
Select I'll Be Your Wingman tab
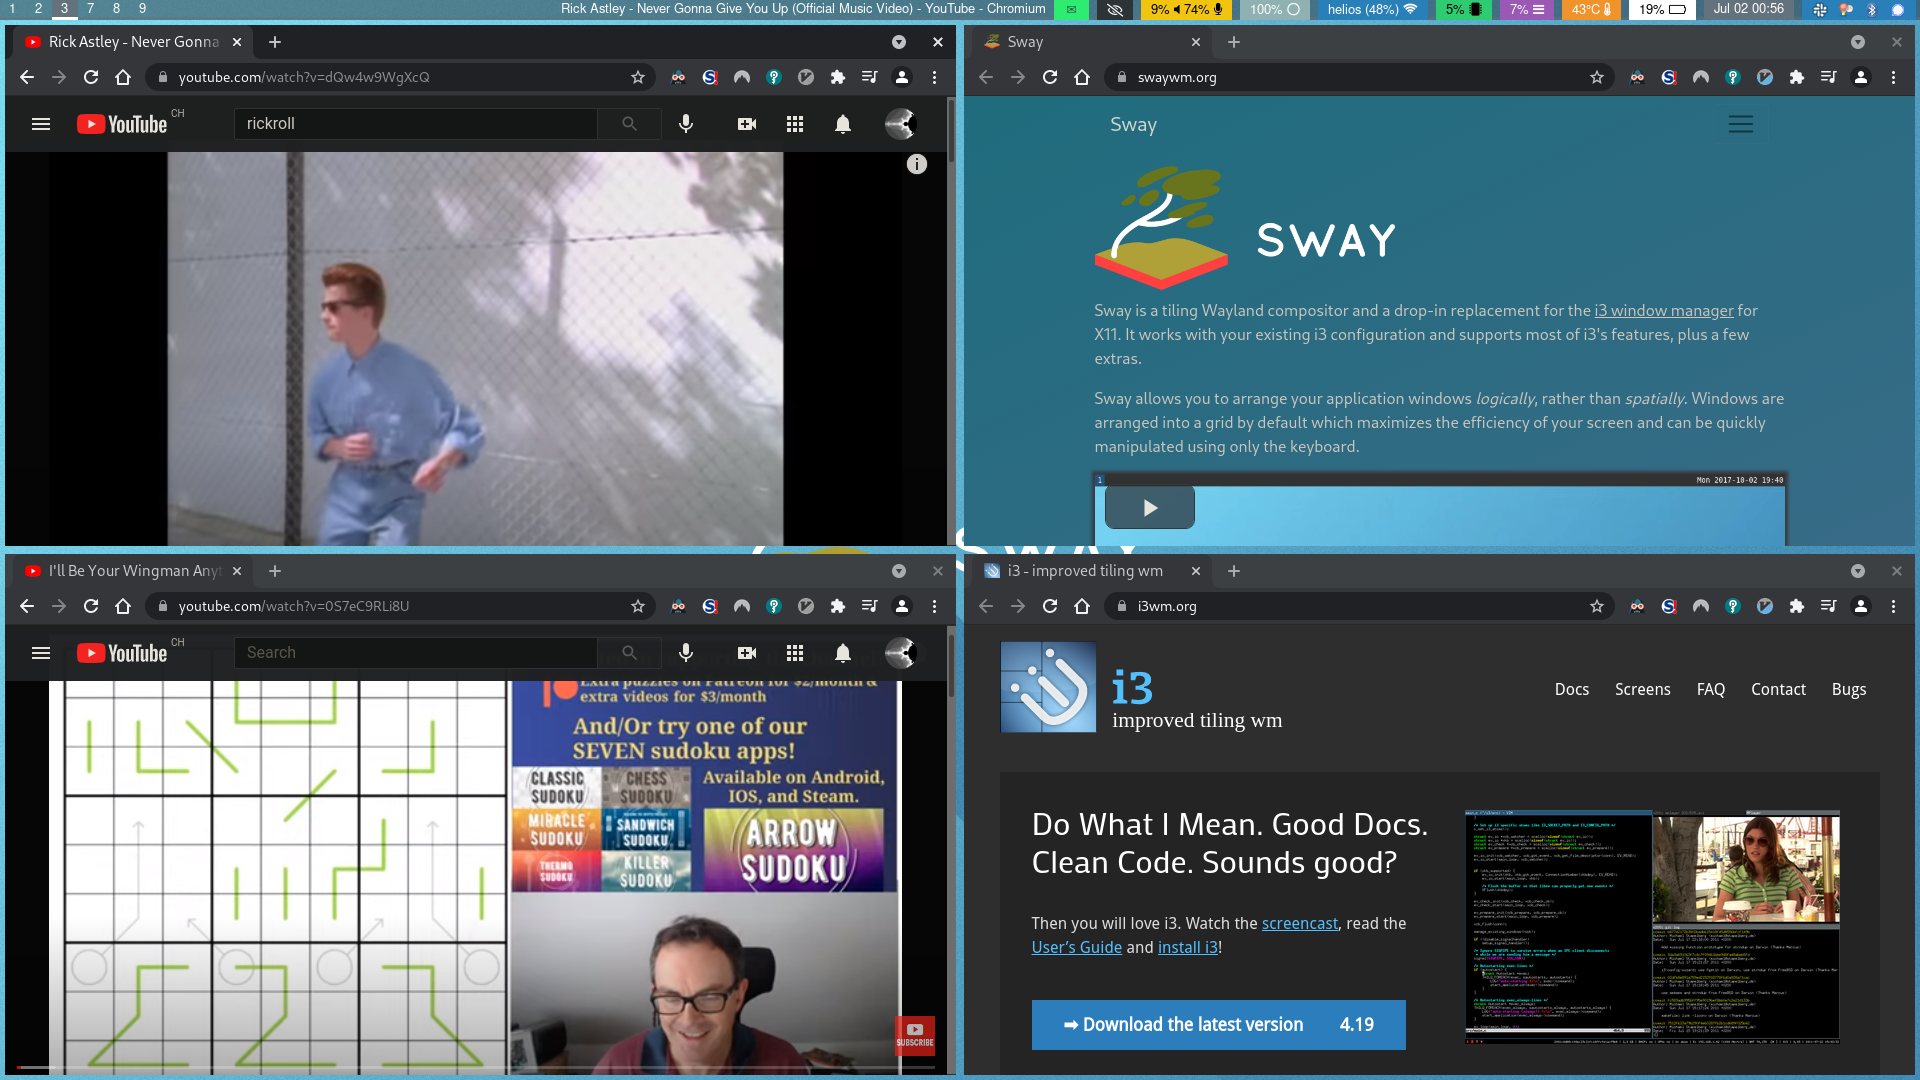tap(134, 571)
